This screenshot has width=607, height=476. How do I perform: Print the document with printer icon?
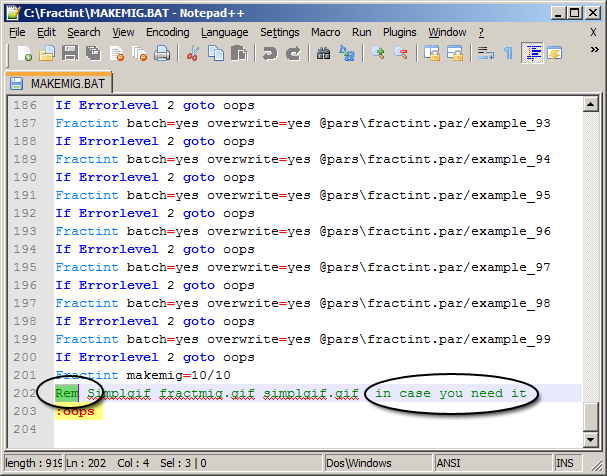(x=162, y=53)
